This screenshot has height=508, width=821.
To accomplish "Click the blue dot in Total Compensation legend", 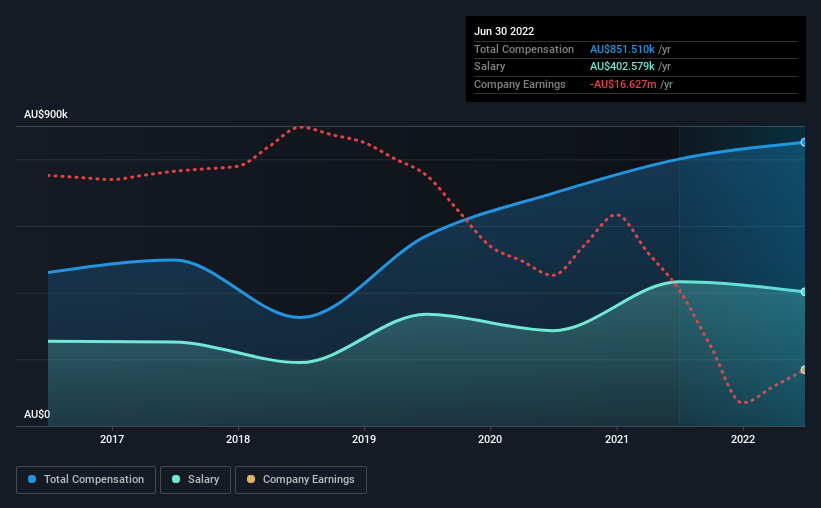I will (32, 479).
